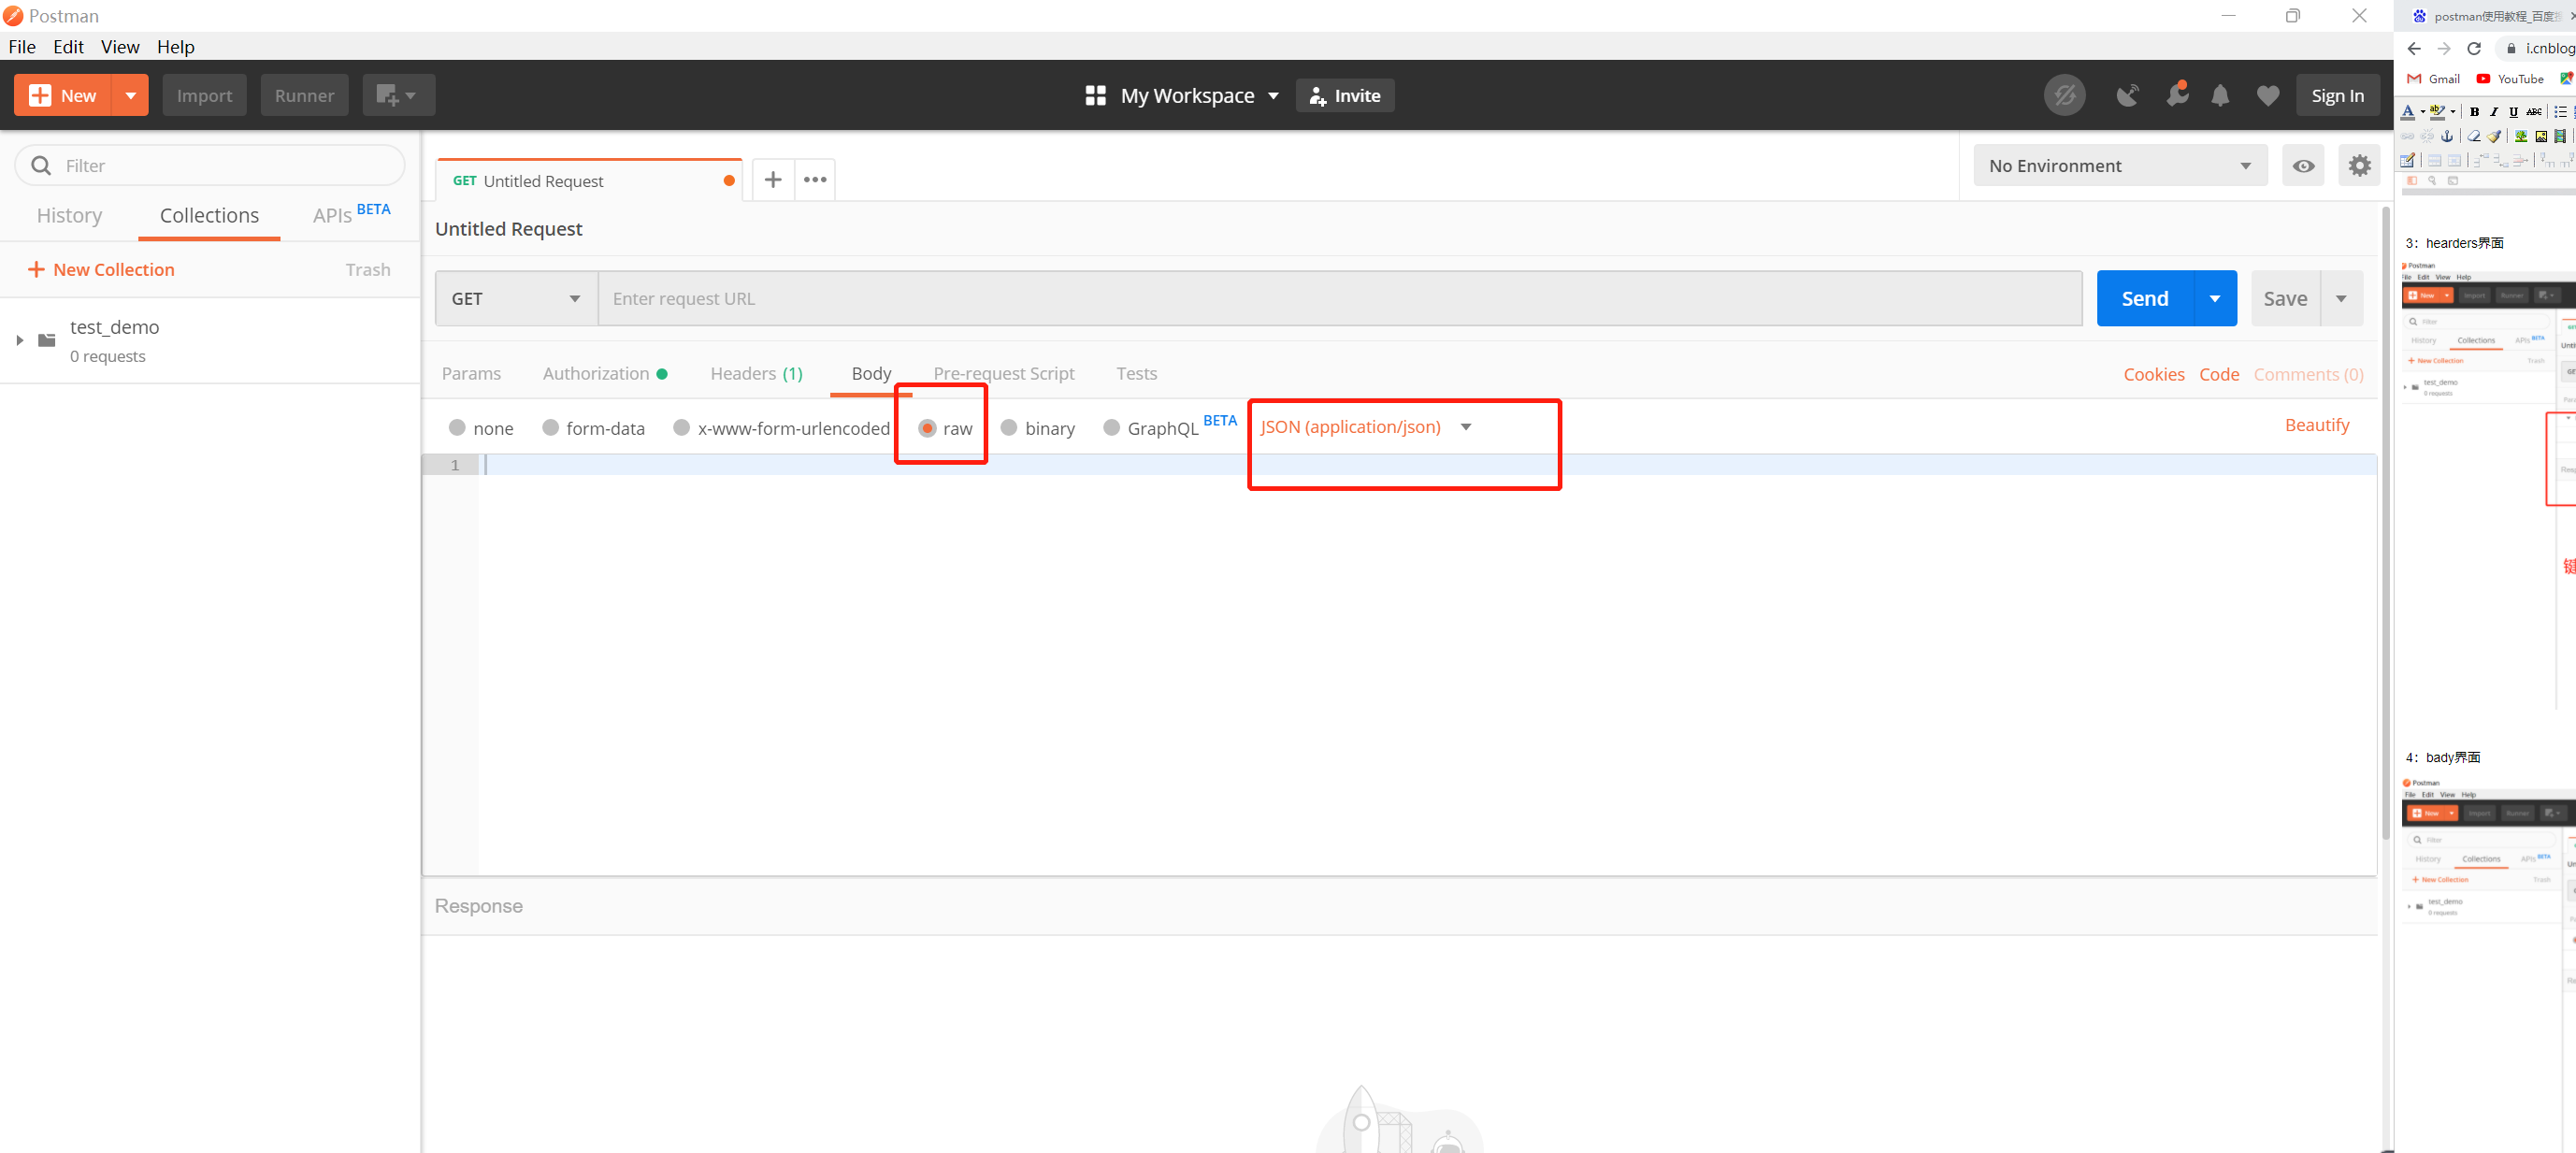Viewport: 2576px width, 1153px height.
Task: Click the Beautify link
Action: click(2317, 425)
